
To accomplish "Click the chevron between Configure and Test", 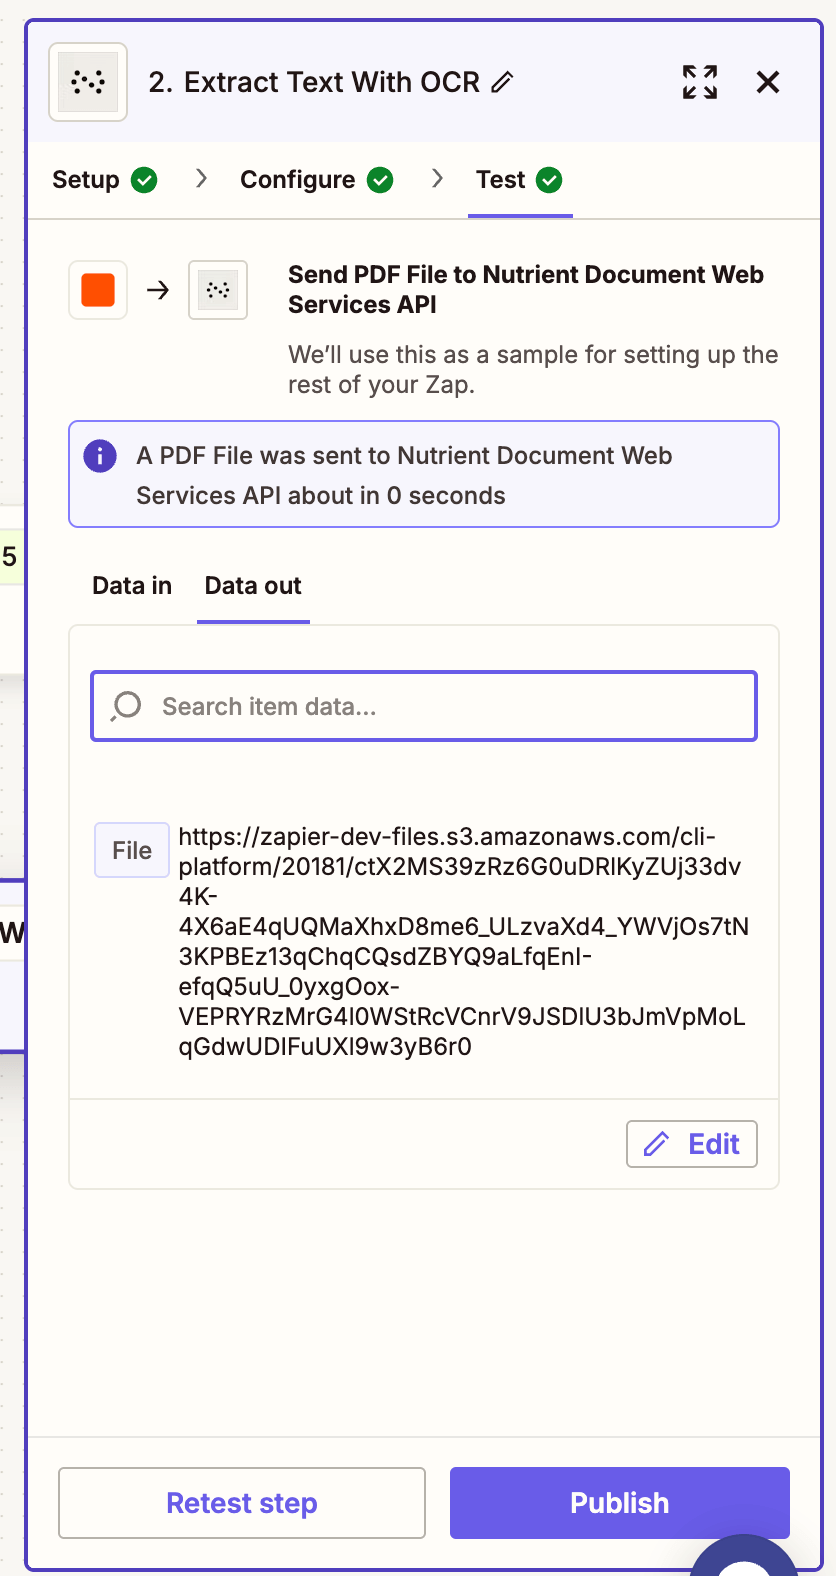I will click(x=437, y=180).
